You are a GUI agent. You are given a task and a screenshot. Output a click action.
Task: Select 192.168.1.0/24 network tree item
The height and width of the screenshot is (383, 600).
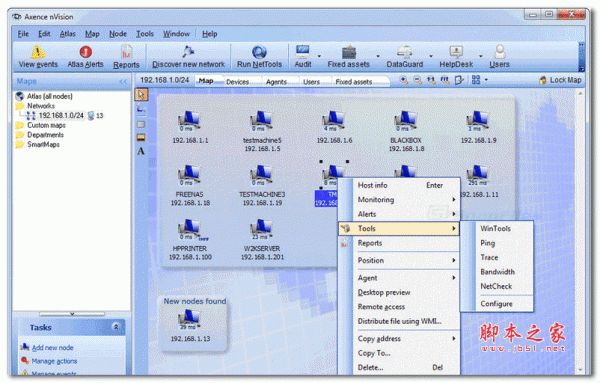click(x=61, y=115)
